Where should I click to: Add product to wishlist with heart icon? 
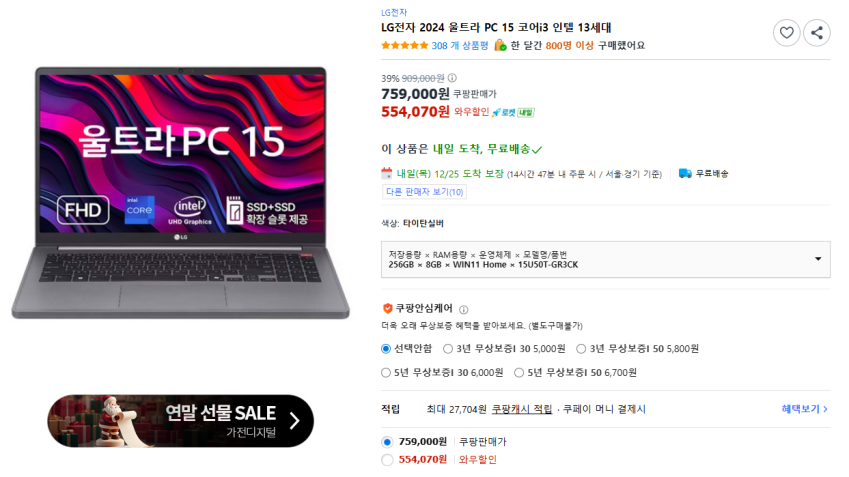[x=786, y=33]
